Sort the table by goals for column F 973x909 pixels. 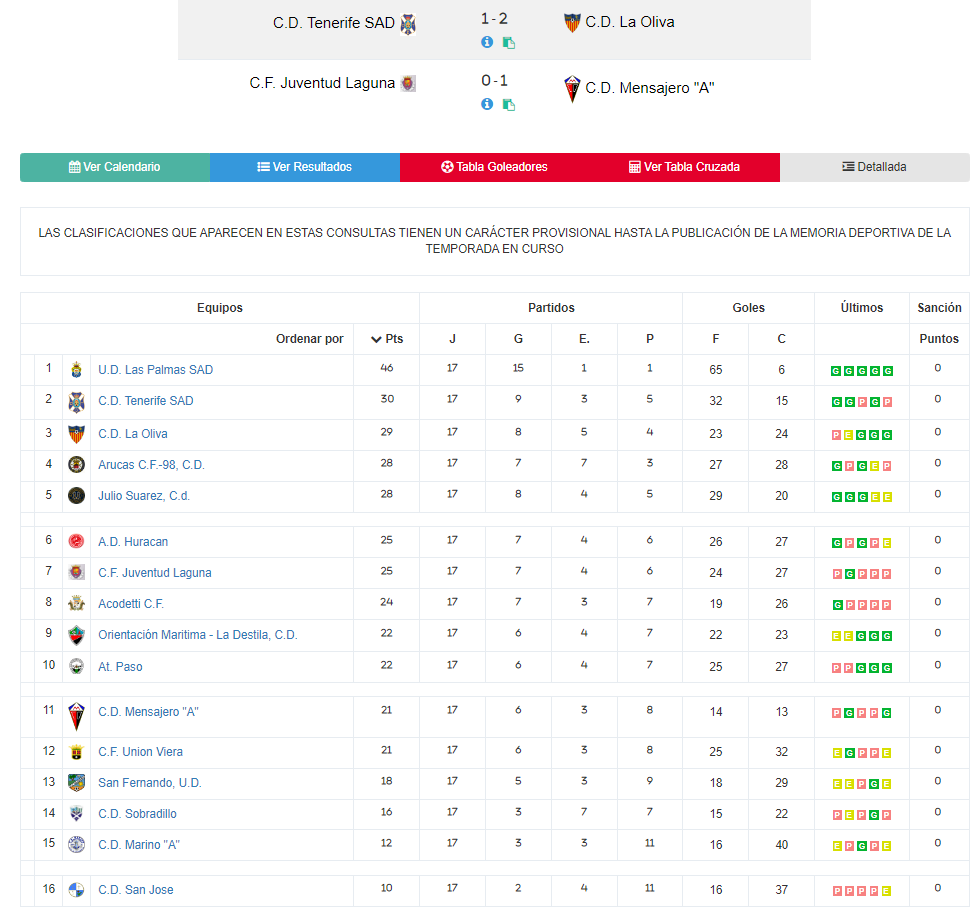(715, 339)
